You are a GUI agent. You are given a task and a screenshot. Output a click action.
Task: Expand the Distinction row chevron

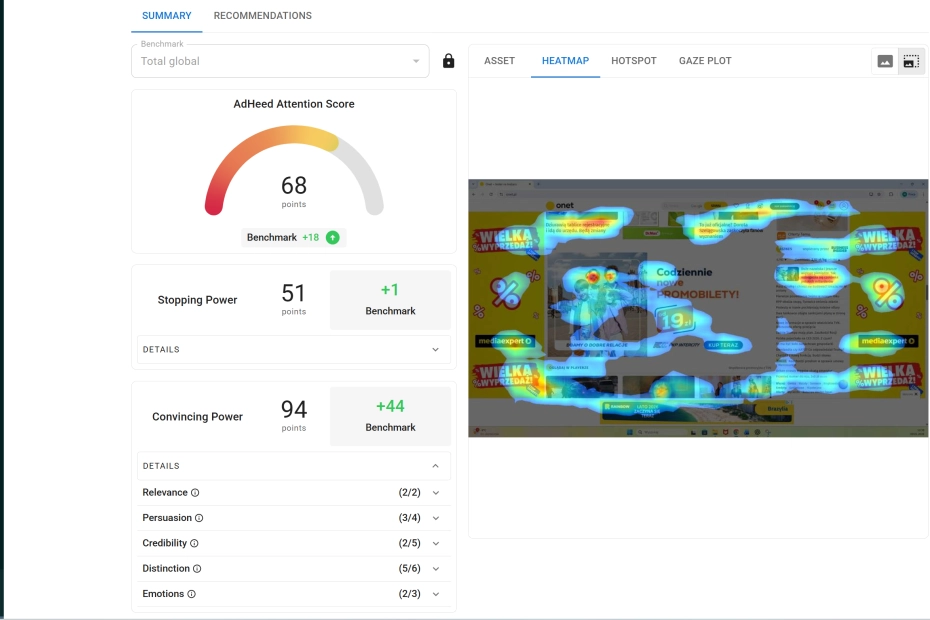pyautogui.click(x=436, y=569)
